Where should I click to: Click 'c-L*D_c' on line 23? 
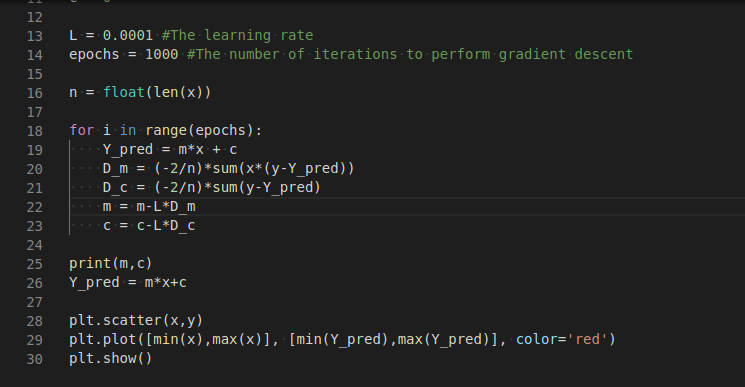pos(166,225)
